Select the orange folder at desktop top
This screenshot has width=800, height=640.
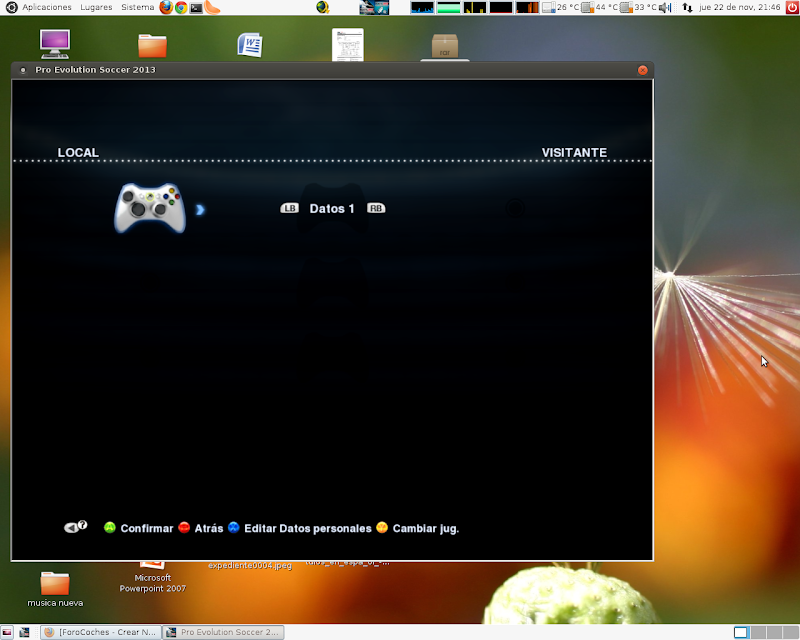tap(152, 45)
